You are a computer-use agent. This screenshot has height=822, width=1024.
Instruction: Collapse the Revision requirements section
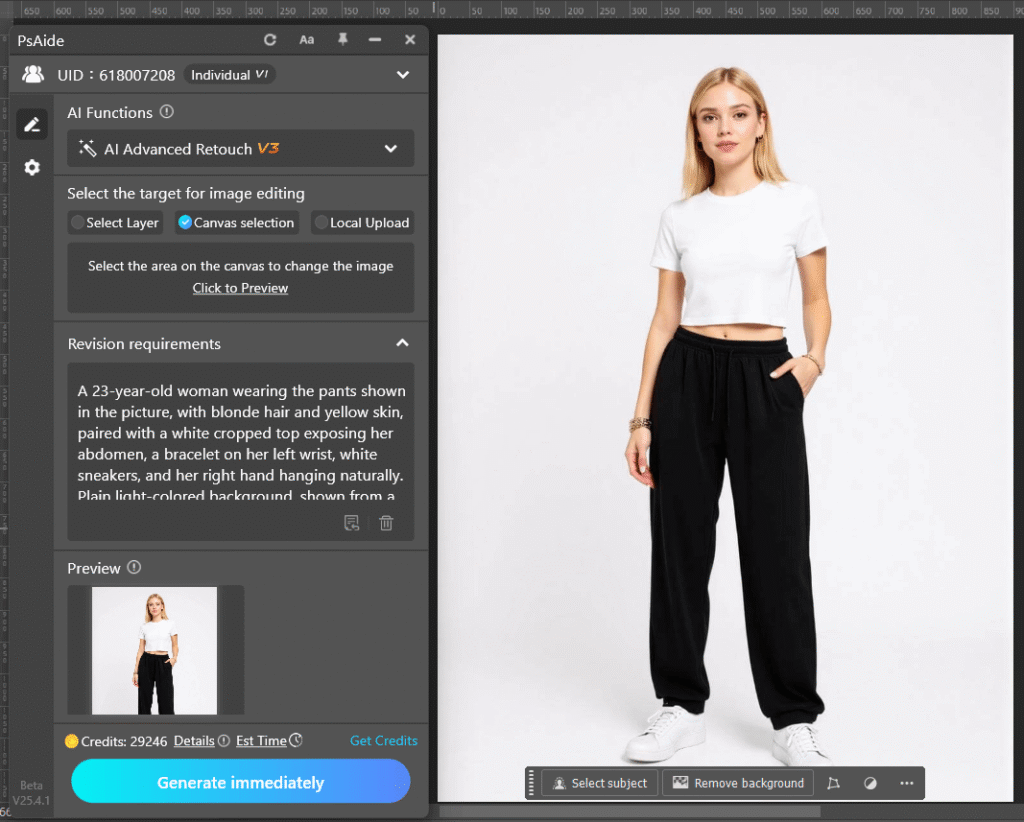[x=402, y=343]
